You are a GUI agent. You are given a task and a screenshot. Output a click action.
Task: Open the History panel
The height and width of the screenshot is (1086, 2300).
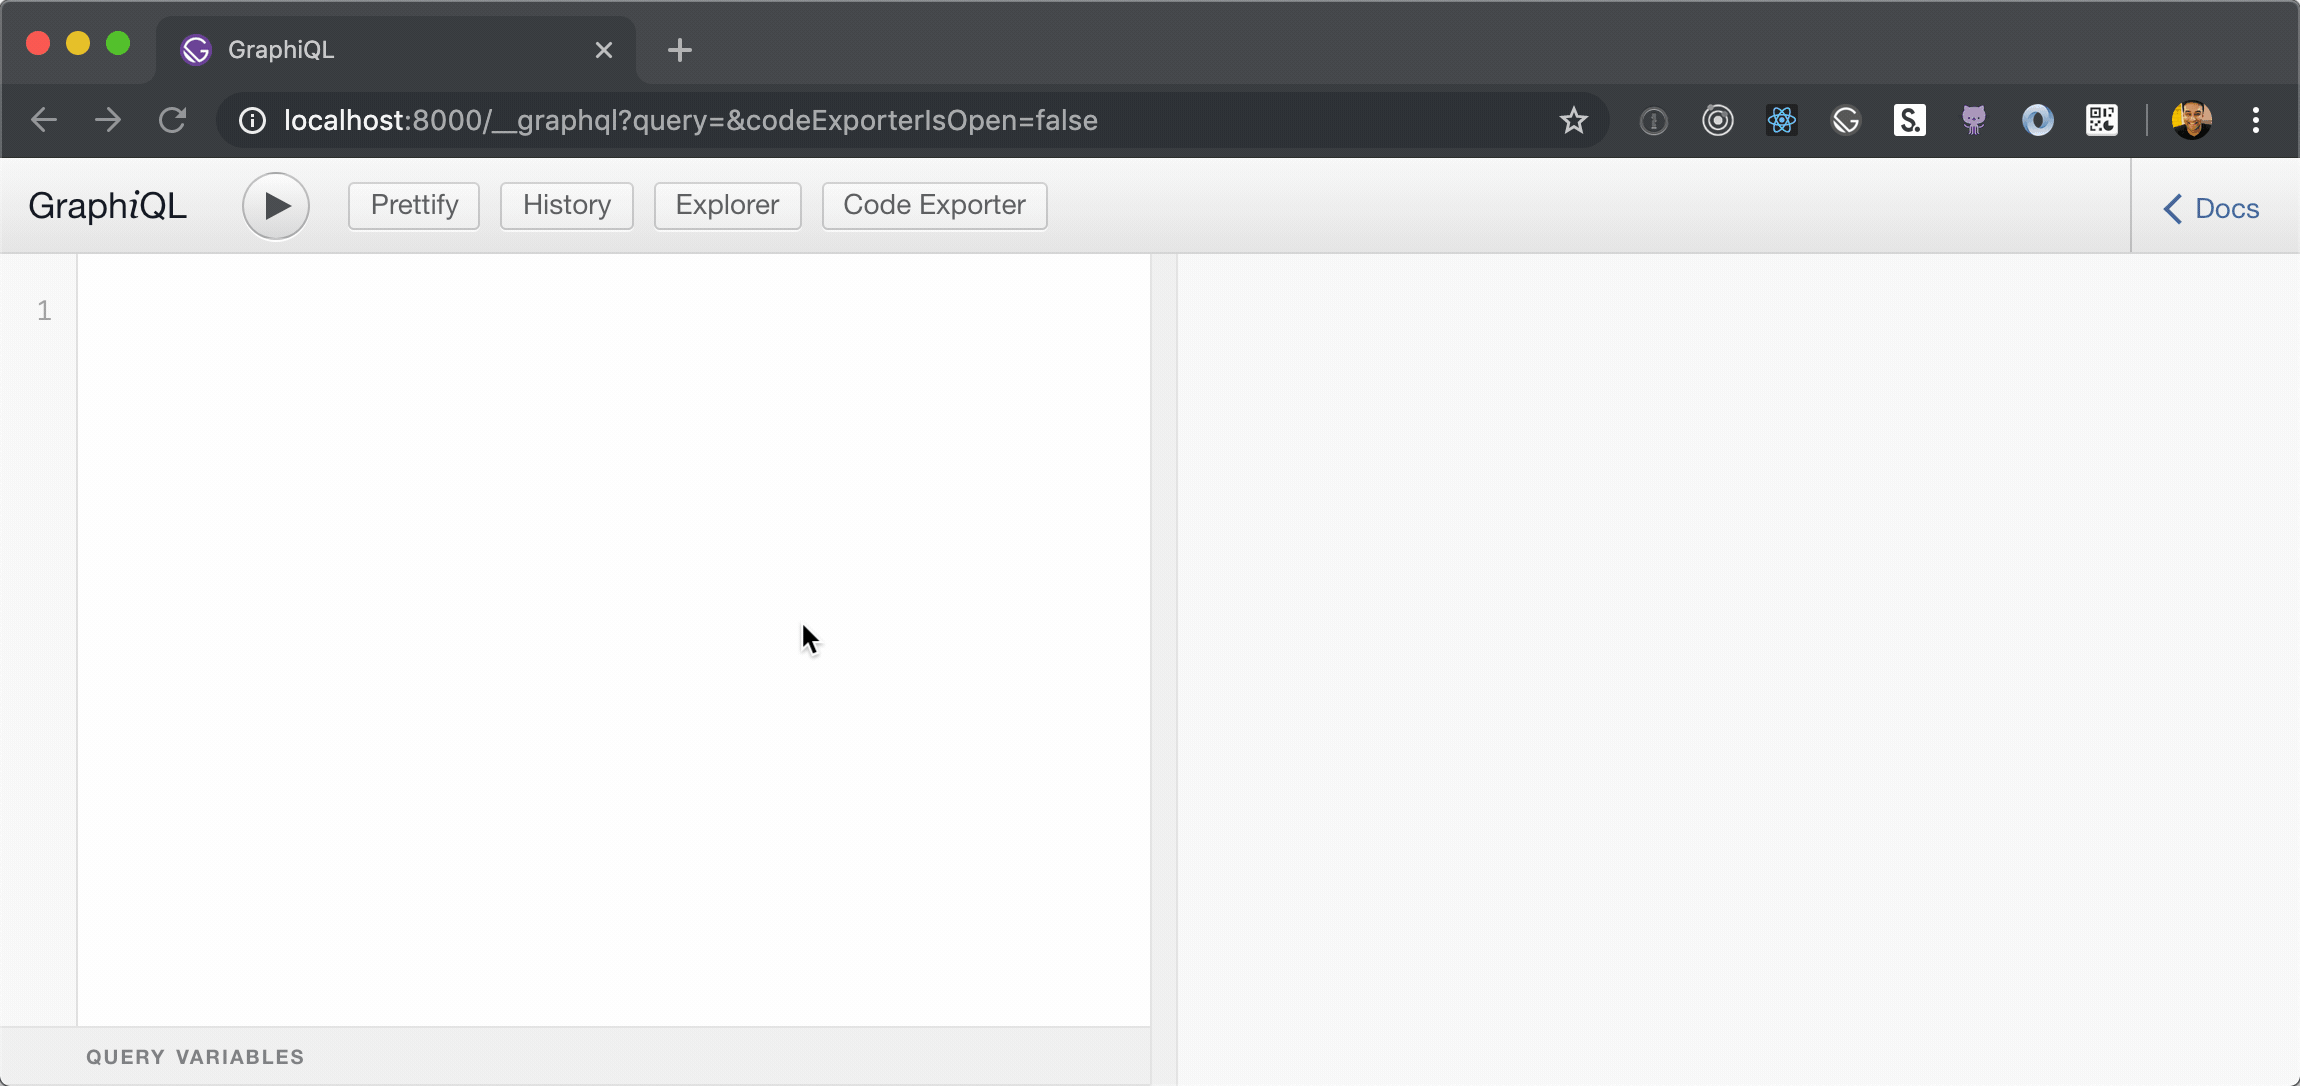coord(567,205)
